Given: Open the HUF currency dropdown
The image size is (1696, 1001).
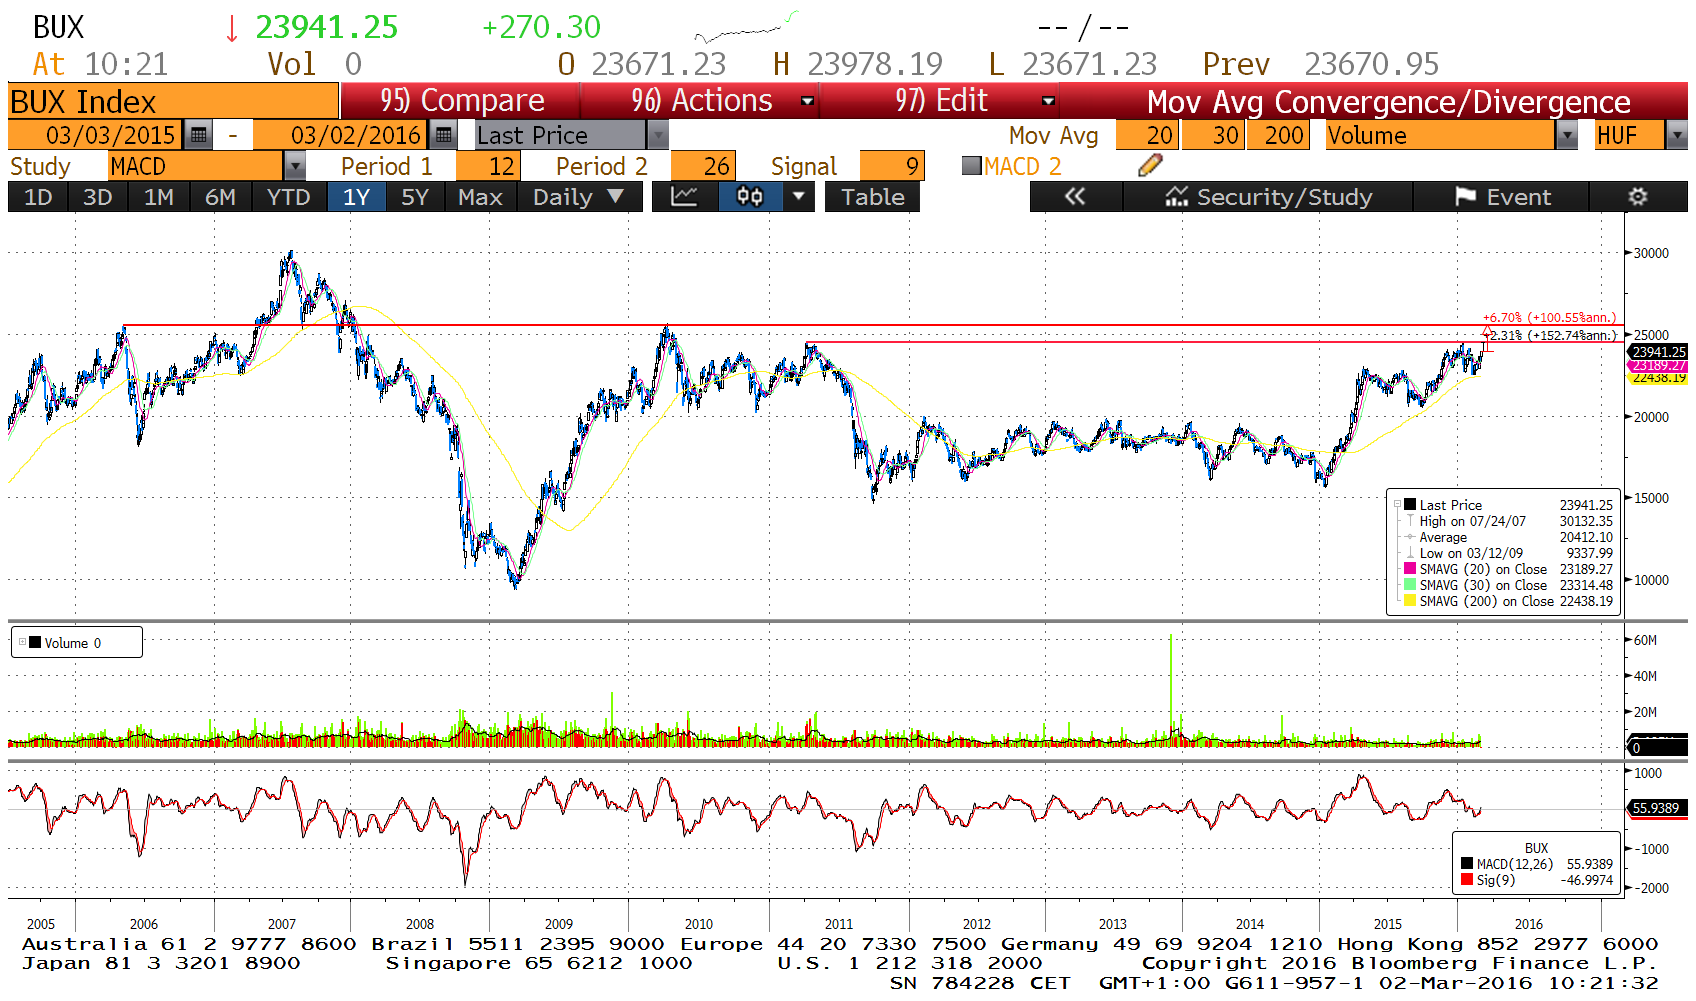Looking at the screenshot, I should [x=1677, y=134].
